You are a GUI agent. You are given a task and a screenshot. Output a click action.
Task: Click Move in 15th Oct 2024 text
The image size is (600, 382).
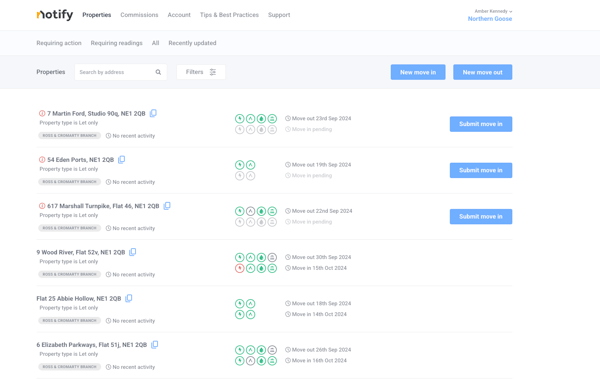click(x=319, y=268)
